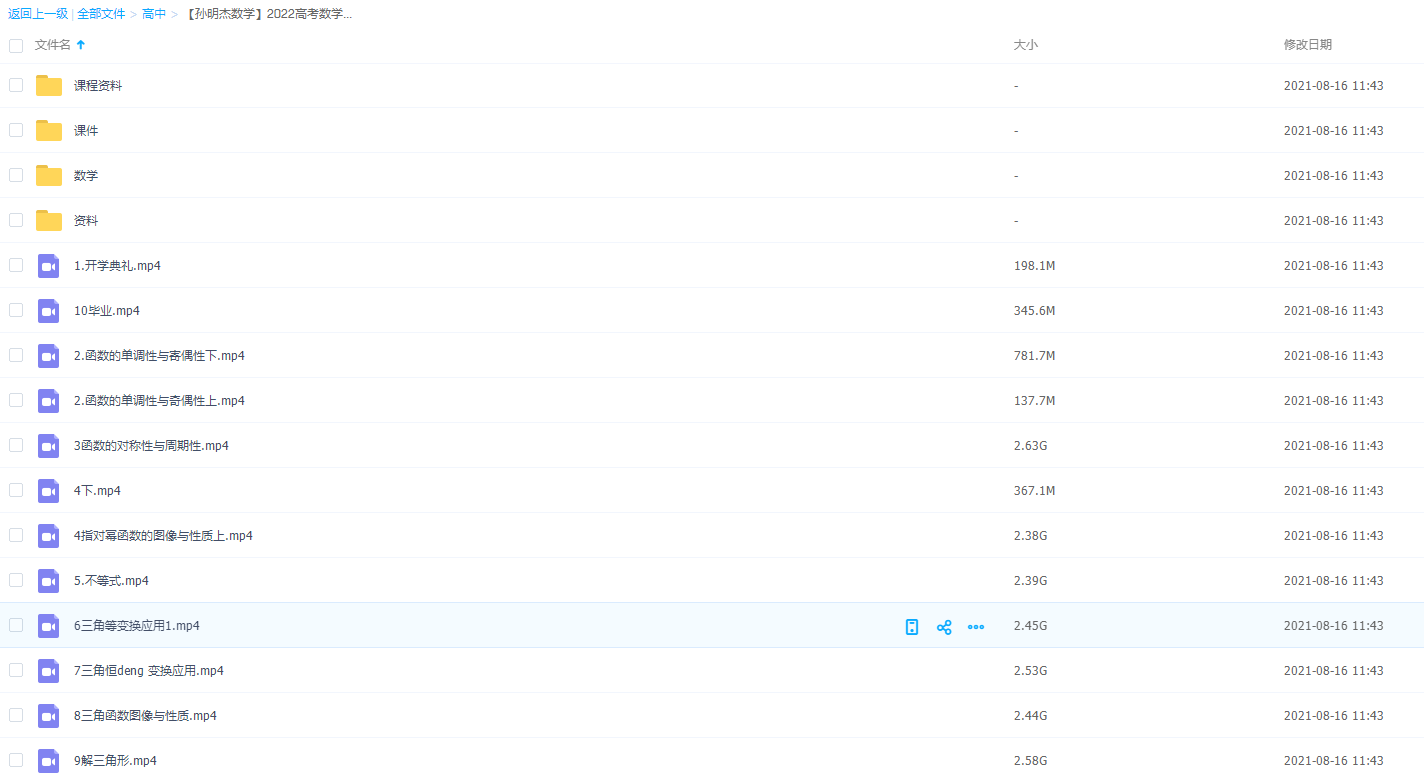Tick checkbox next to 8三角函数图像与性质.mp4

(x=16, y=715)
